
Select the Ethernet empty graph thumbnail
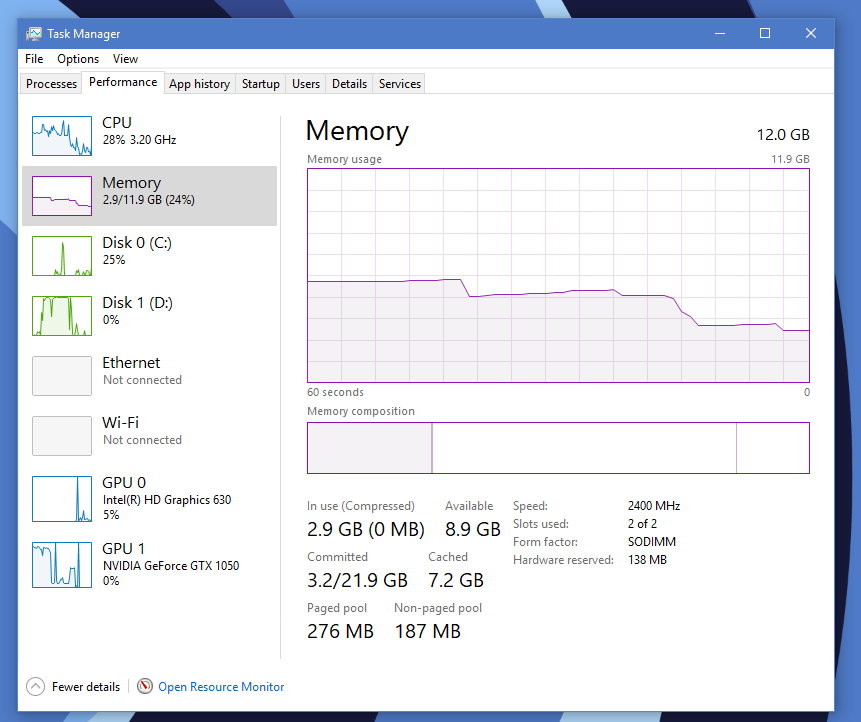coord(62,376)
